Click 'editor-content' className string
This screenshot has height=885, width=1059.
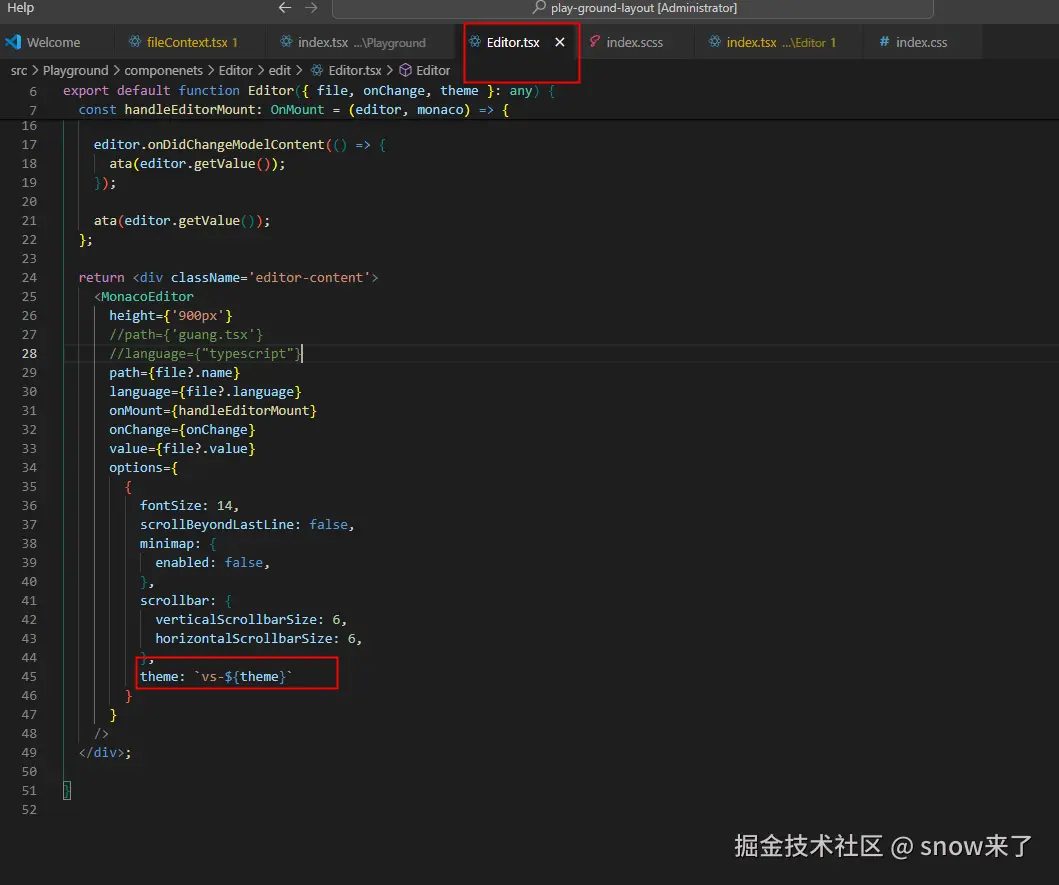click(309, 278)
